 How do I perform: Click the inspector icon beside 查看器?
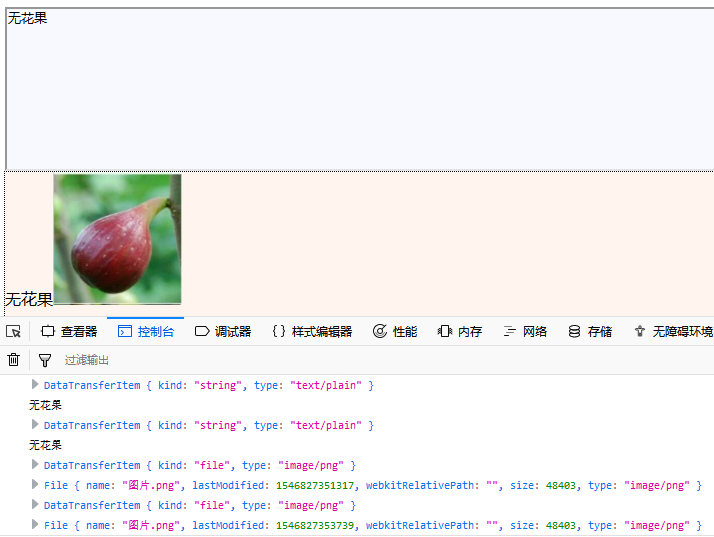[x=48, y=331]
